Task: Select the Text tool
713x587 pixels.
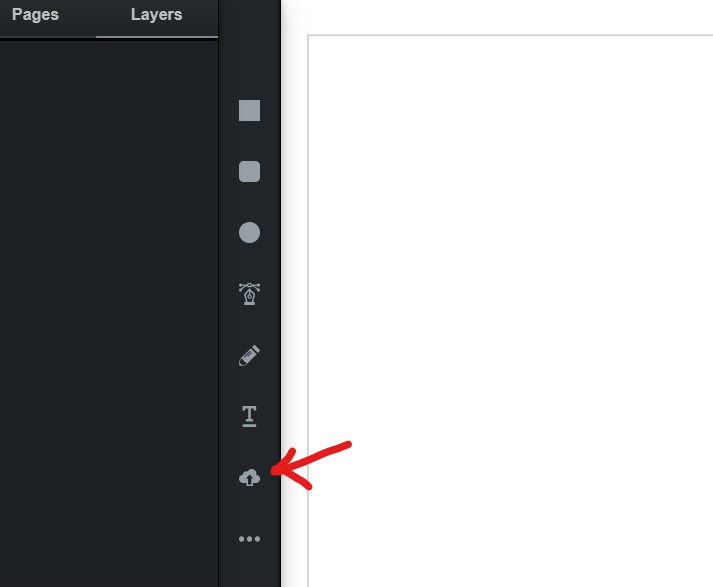Action: tap(249, 416)
